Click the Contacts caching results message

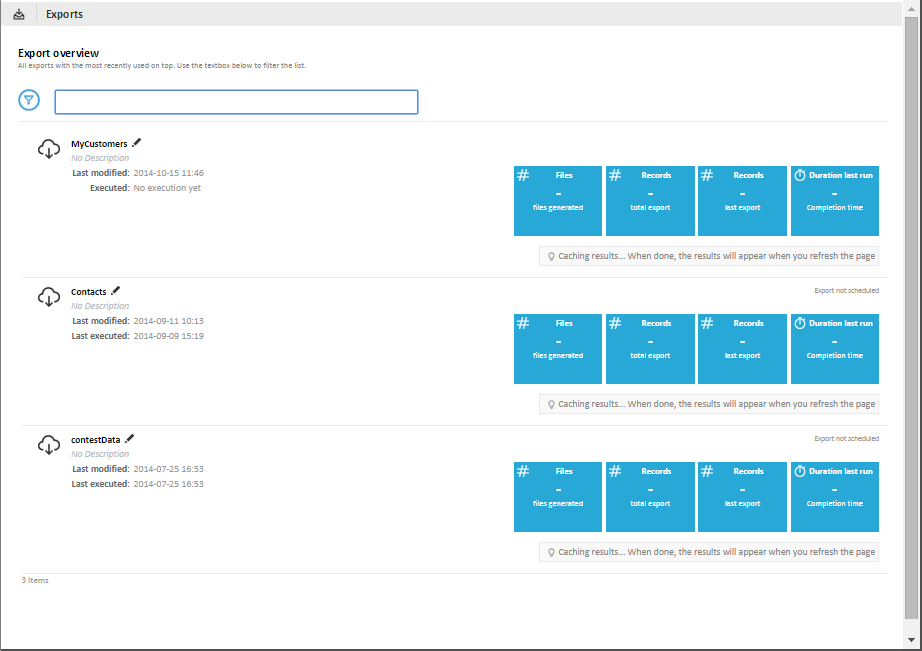tap(709, 404)
